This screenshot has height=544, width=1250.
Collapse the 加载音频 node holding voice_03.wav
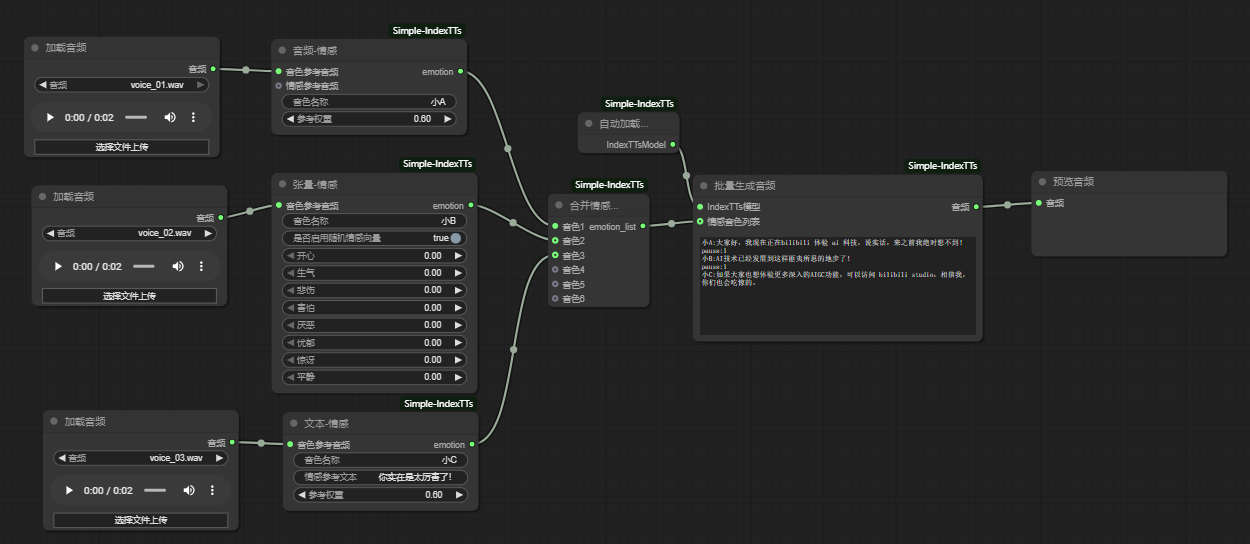point(53,421)
